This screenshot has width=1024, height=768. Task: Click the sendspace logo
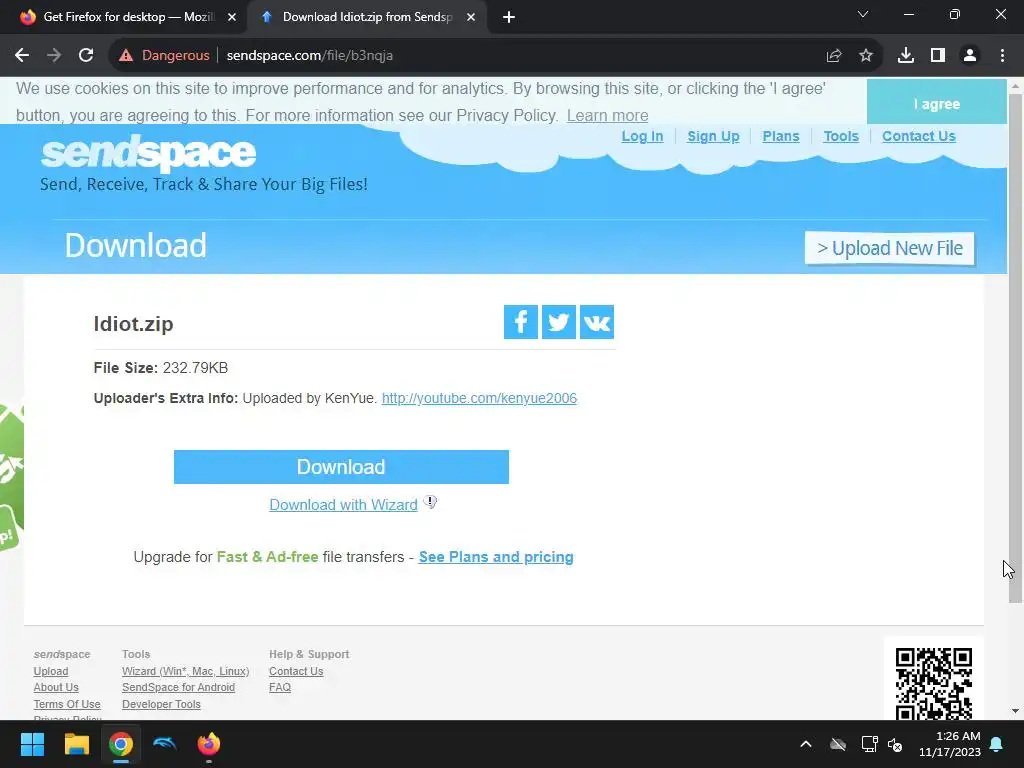(148, 153)
